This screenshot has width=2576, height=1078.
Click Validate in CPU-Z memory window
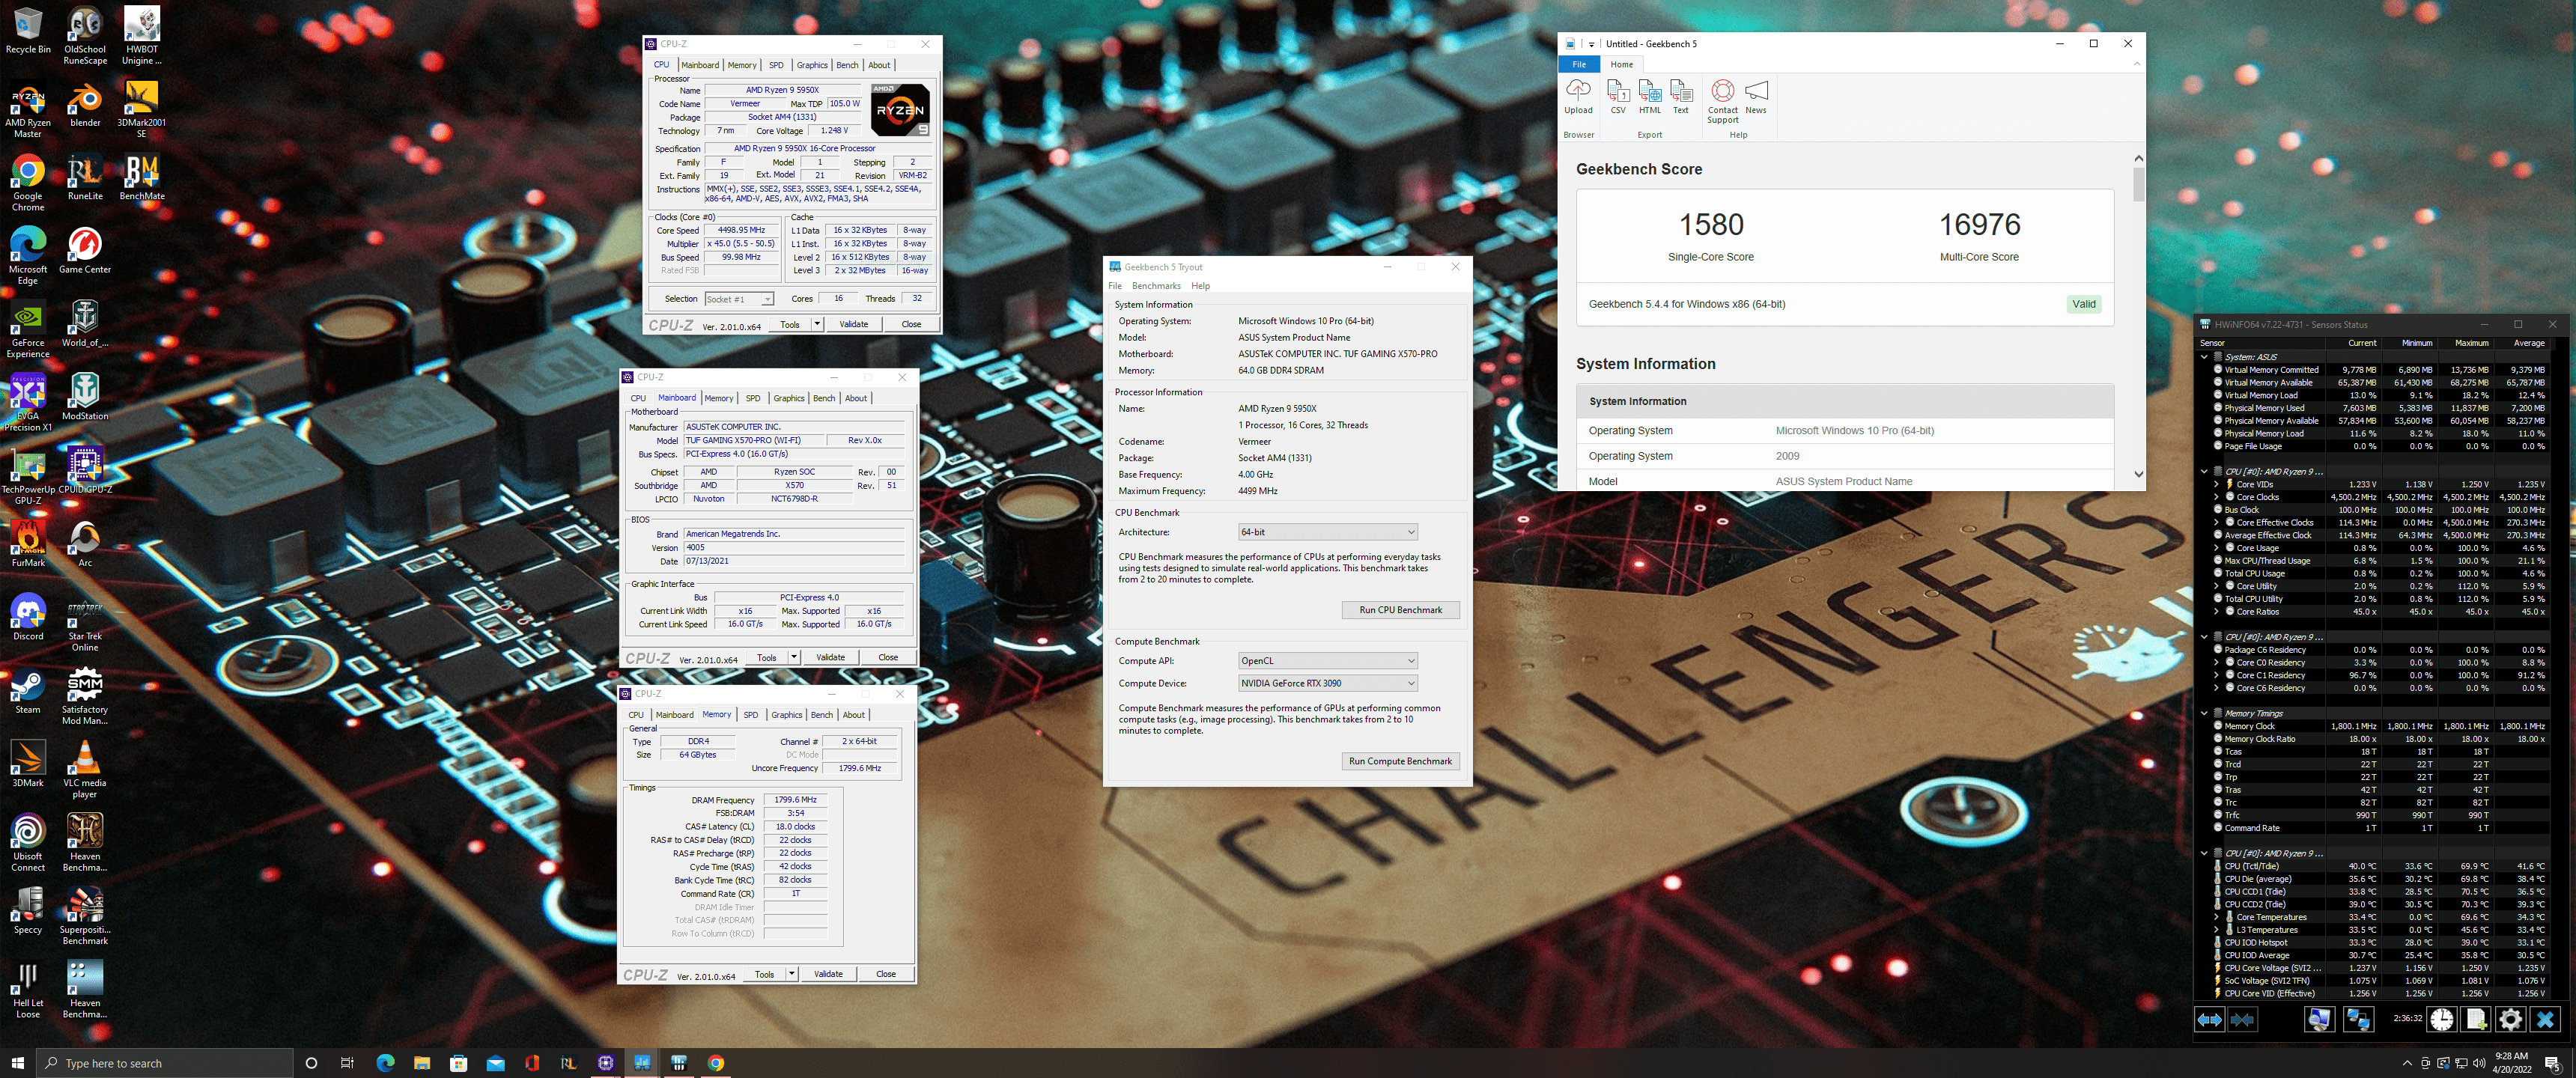(x=828, y=974)
